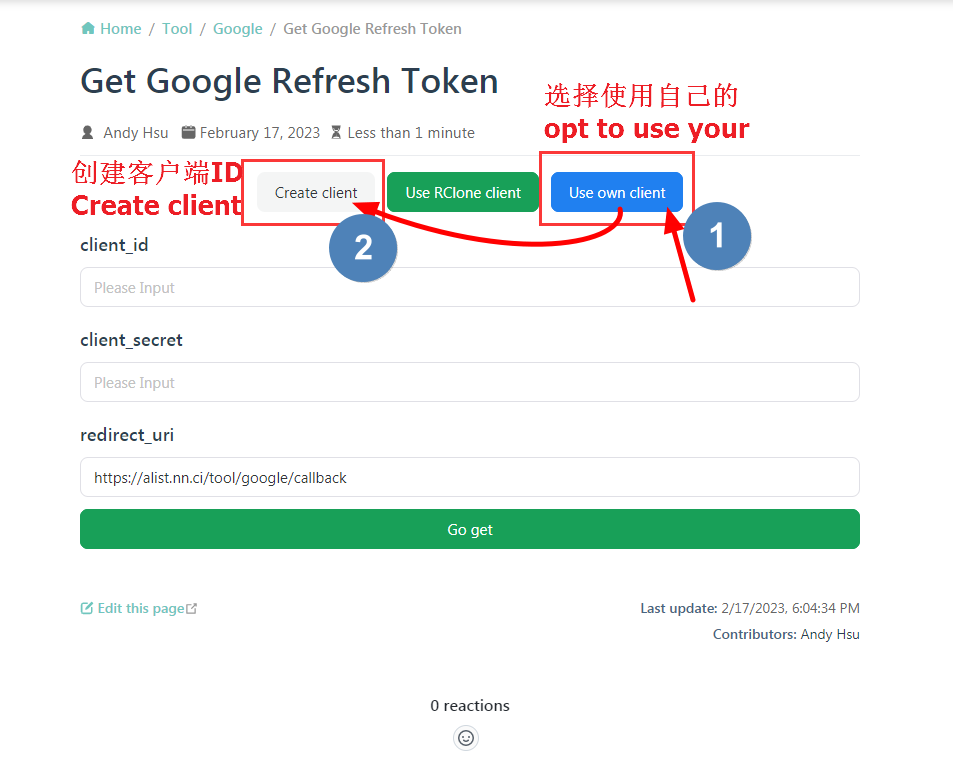Click external link icon after Edit this page
Viewport: 953px width, 759px height.
pos(191,608)
